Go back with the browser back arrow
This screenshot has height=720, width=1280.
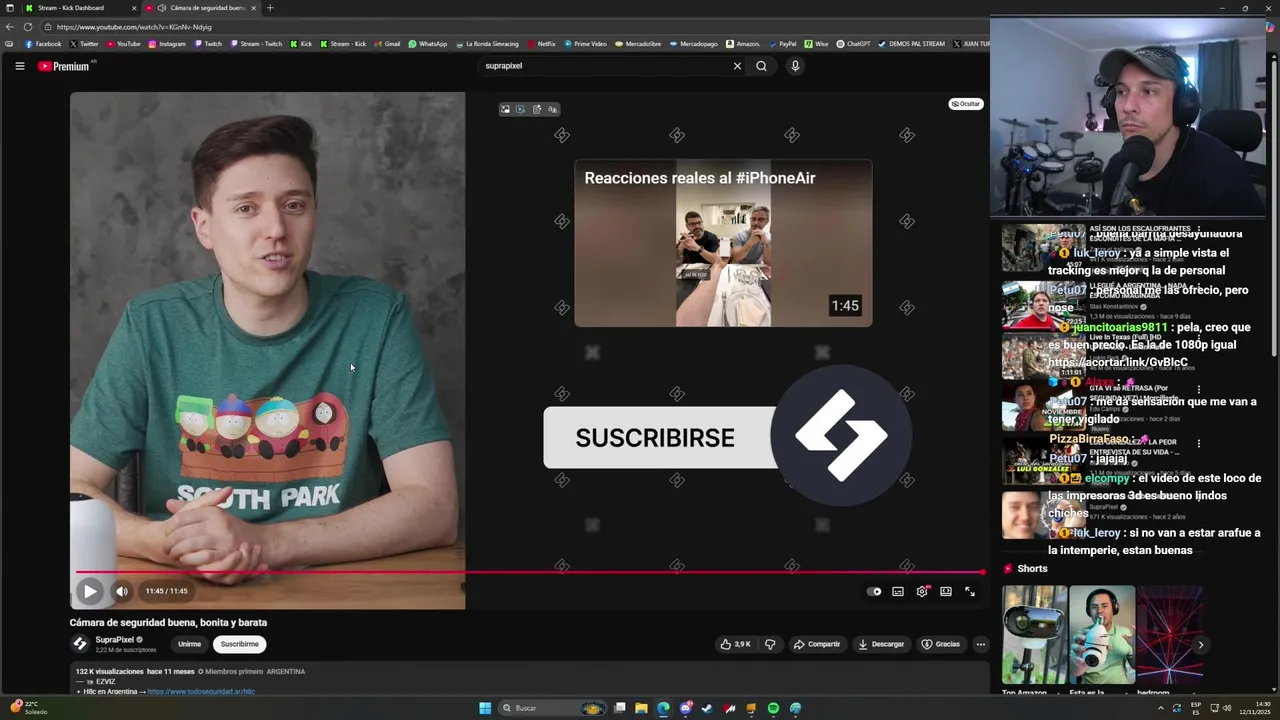click(x=10, y=27)
